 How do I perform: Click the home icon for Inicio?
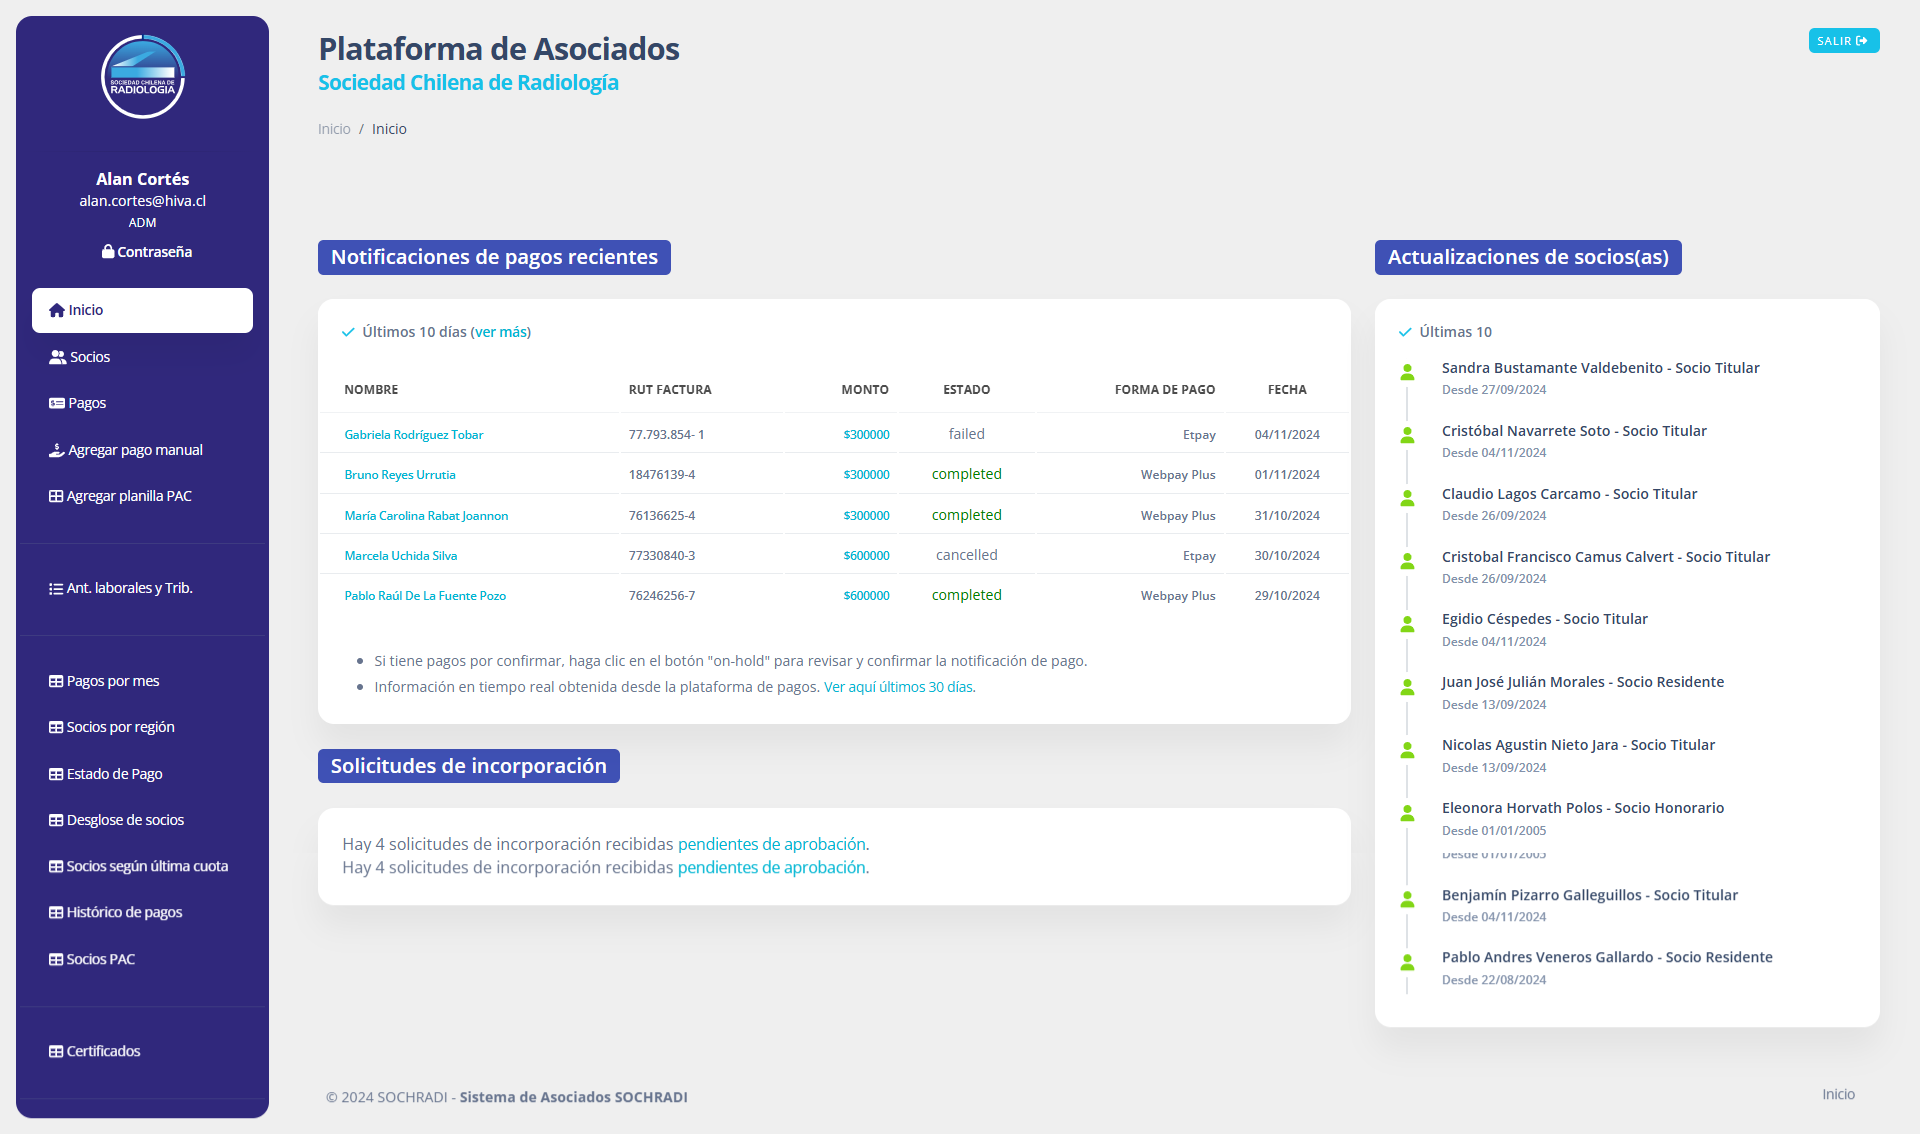[x=57, y=311]
